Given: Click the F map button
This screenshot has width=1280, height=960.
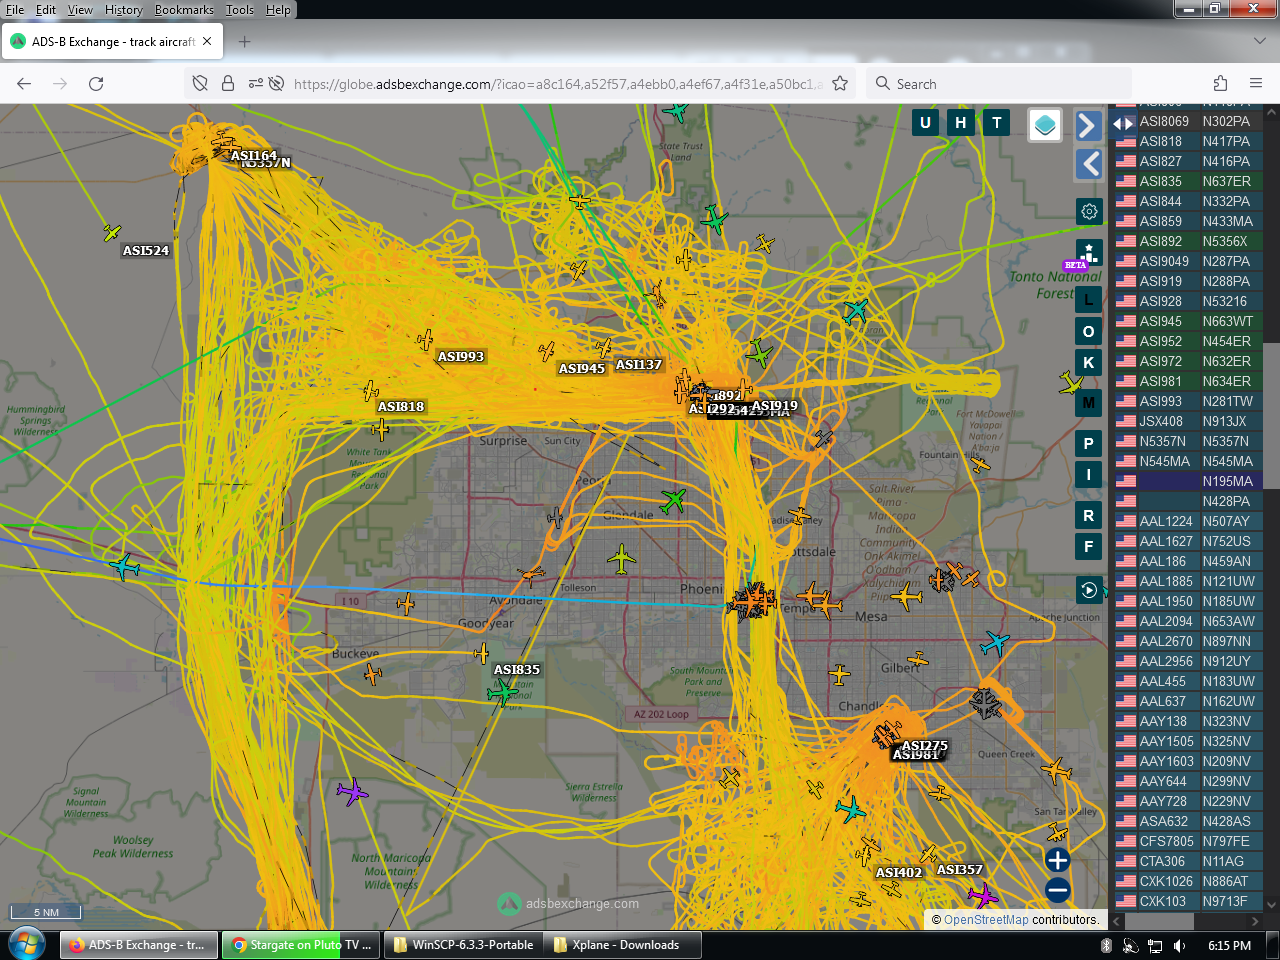Looking at the screenshot, I should click(1089, 546).
